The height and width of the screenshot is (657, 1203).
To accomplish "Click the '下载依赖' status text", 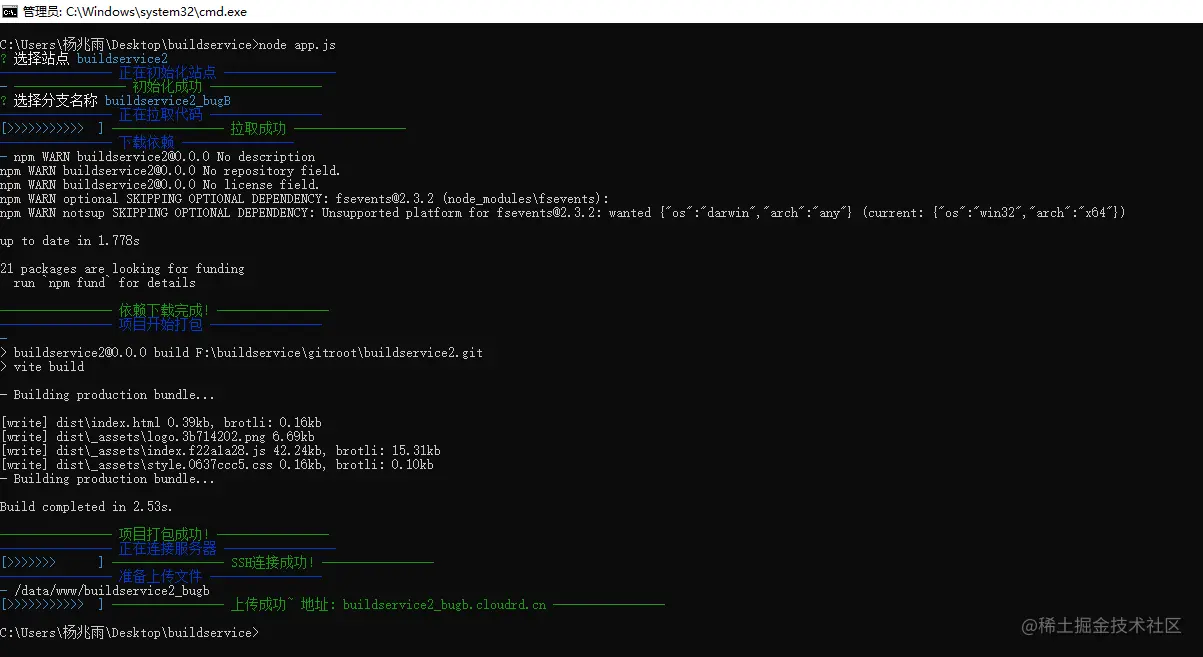I will (146, 143).
